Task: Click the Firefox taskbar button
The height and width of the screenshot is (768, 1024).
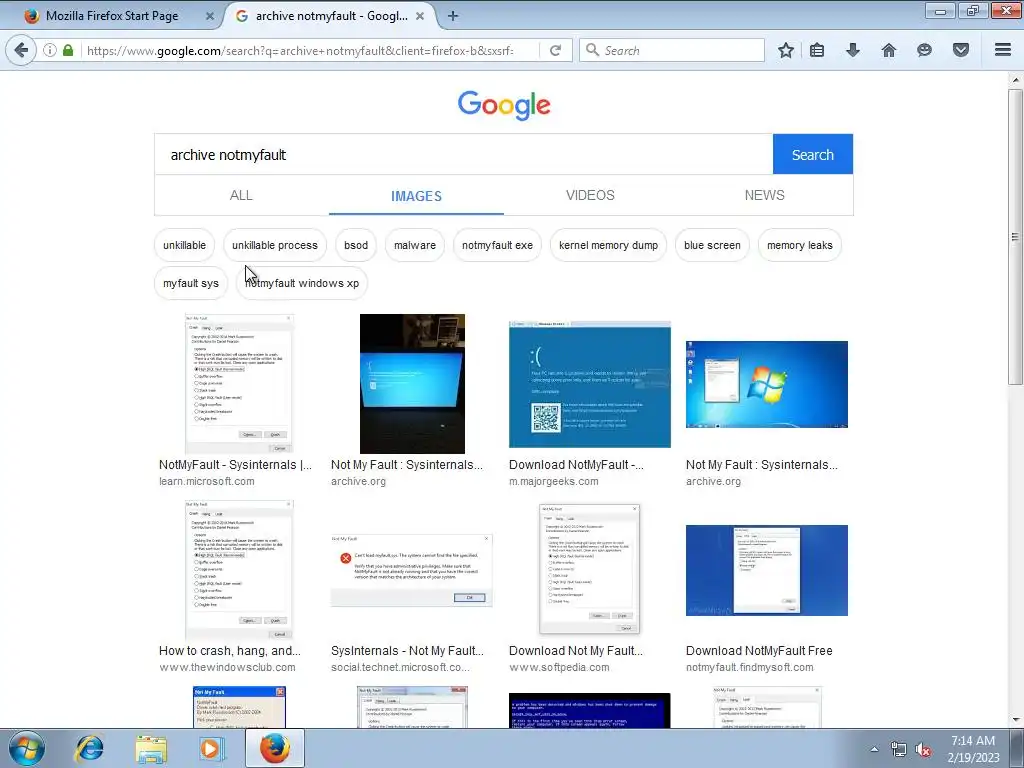Action: point(275,748)
